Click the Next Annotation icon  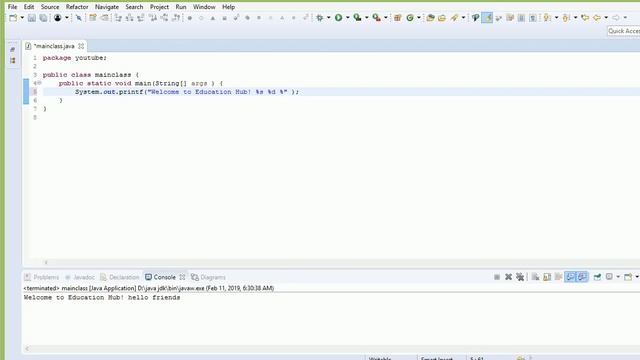pyautogui.click(x=547, y=18)
